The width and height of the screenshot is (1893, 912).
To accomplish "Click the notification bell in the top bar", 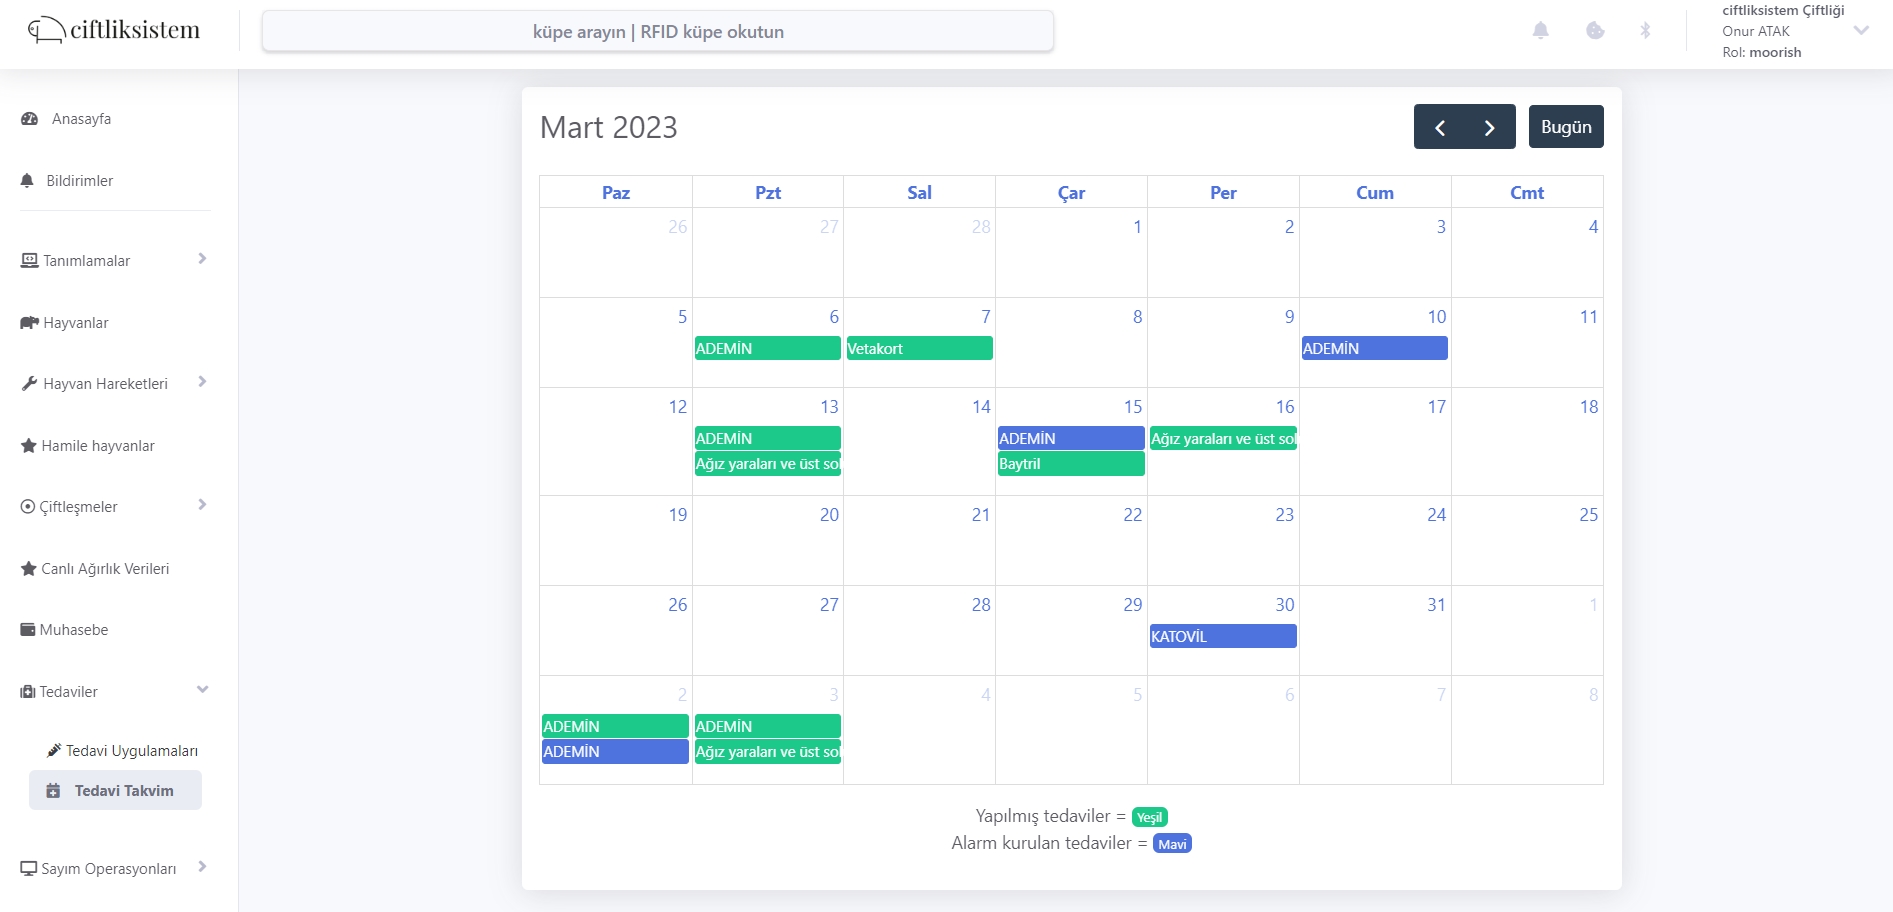I will [1540, 31].
